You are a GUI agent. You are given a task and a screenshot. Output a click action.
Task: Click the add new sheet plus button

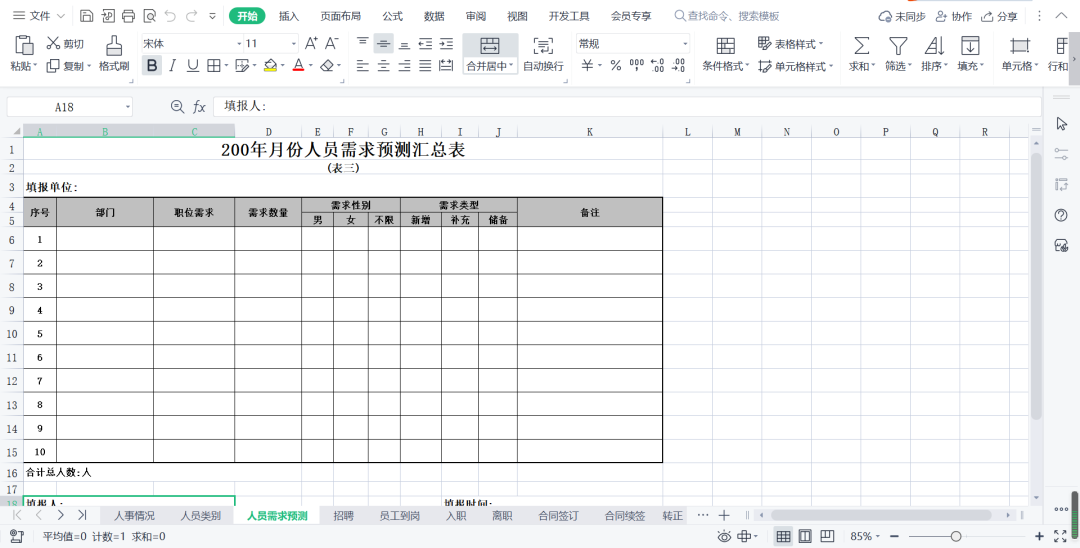[724, 516]
